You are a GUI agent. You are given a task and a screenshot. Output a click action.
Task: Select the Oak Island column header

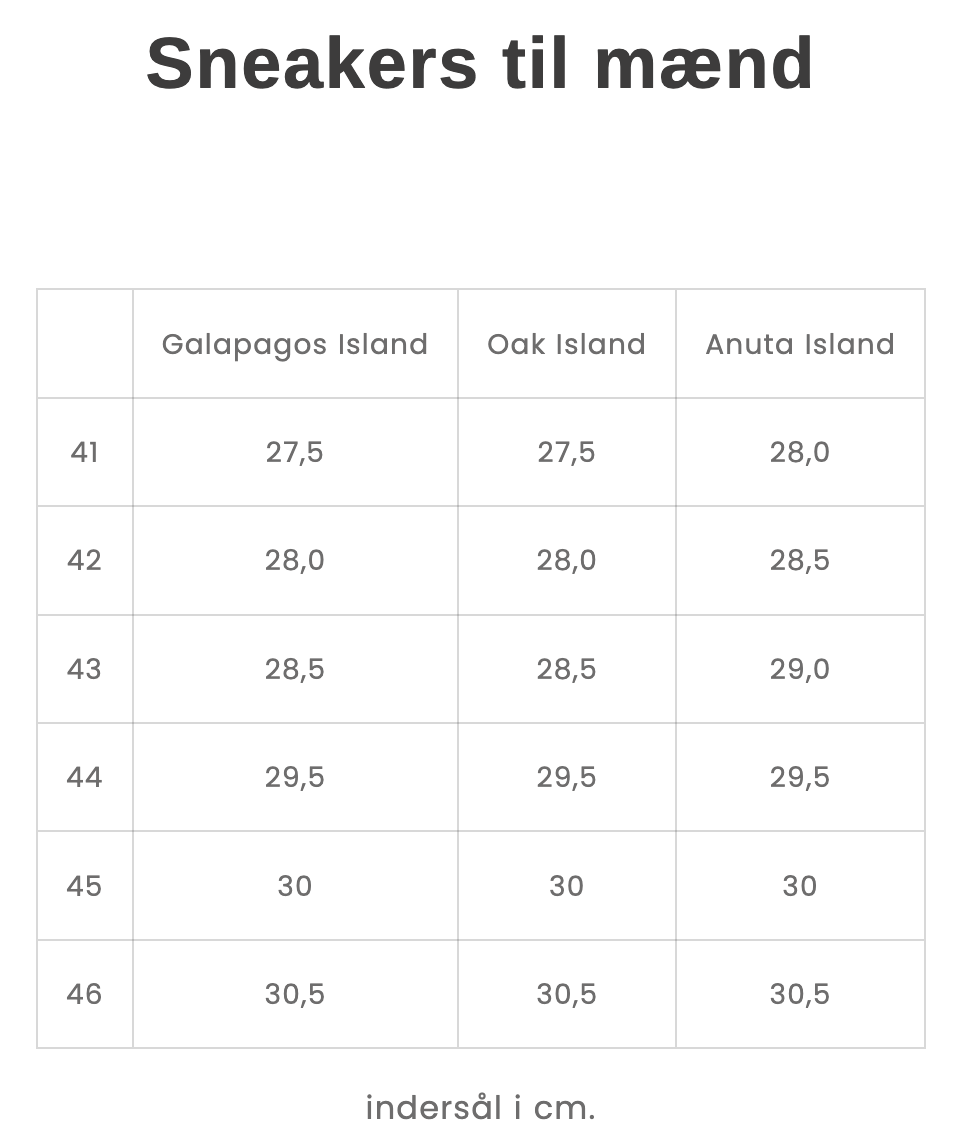pos(566,344)
